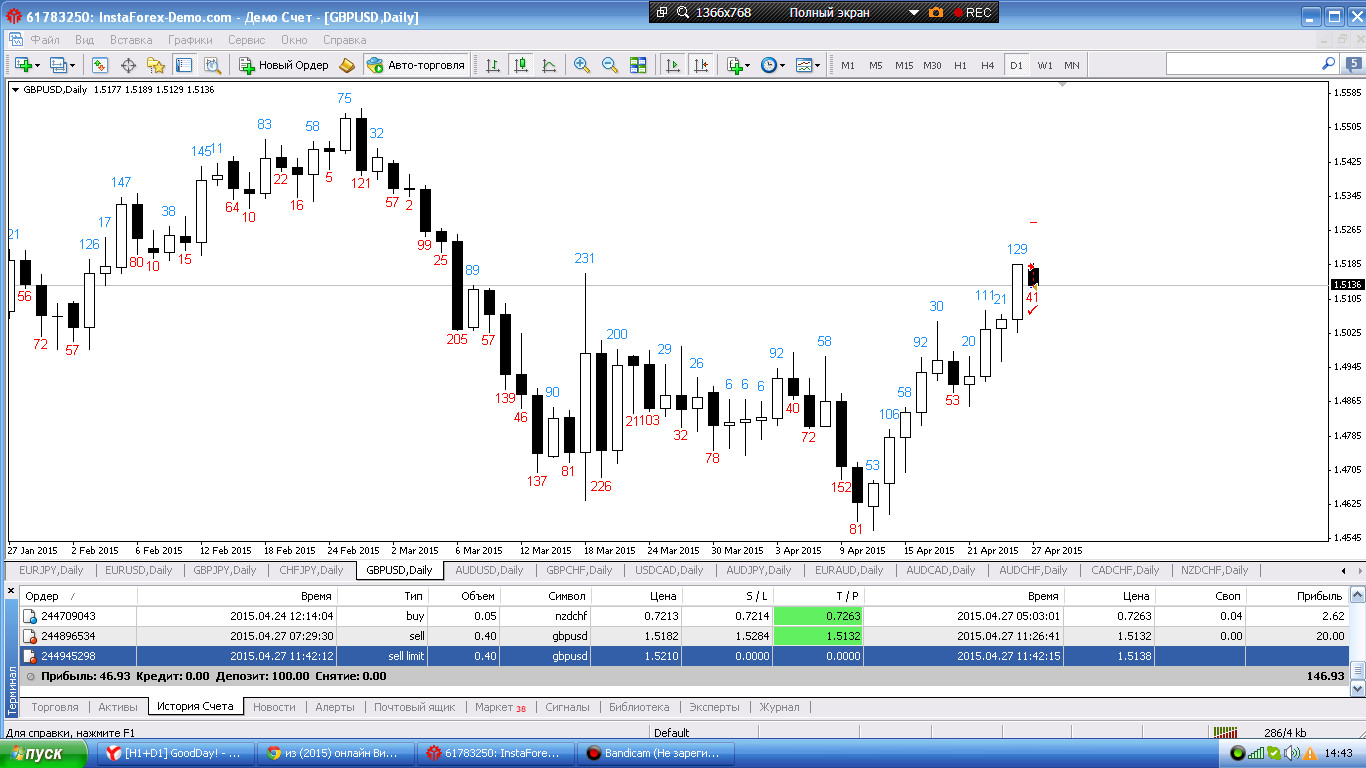This screenshot has height=768, width=1366.
Task: Open the Strategy Tester icon
Action: click(212, 65)
